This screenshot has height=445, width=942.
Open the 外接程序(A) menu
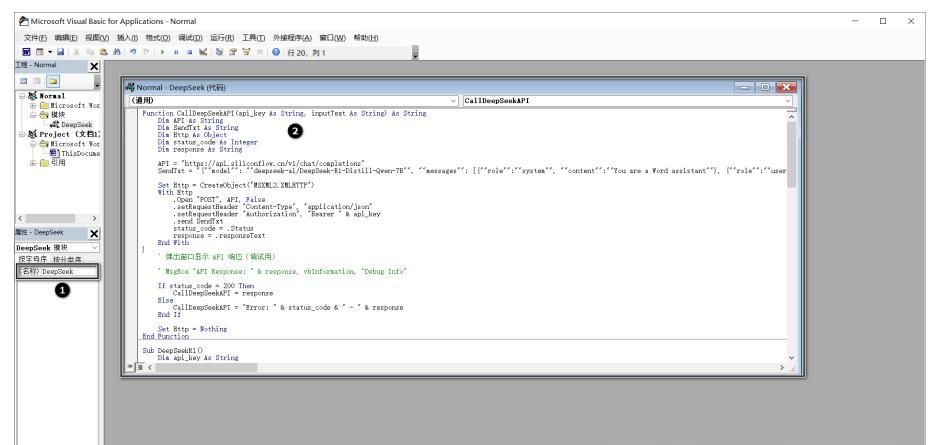292,37
